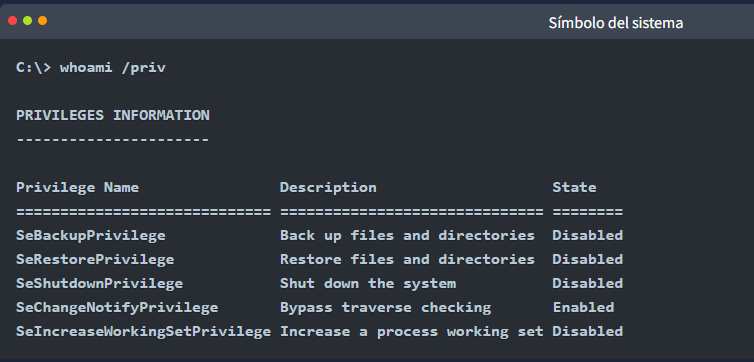Click the 'Disabled' state of SeRestorePrivilege
754x362 pixels.
point(588,260)
